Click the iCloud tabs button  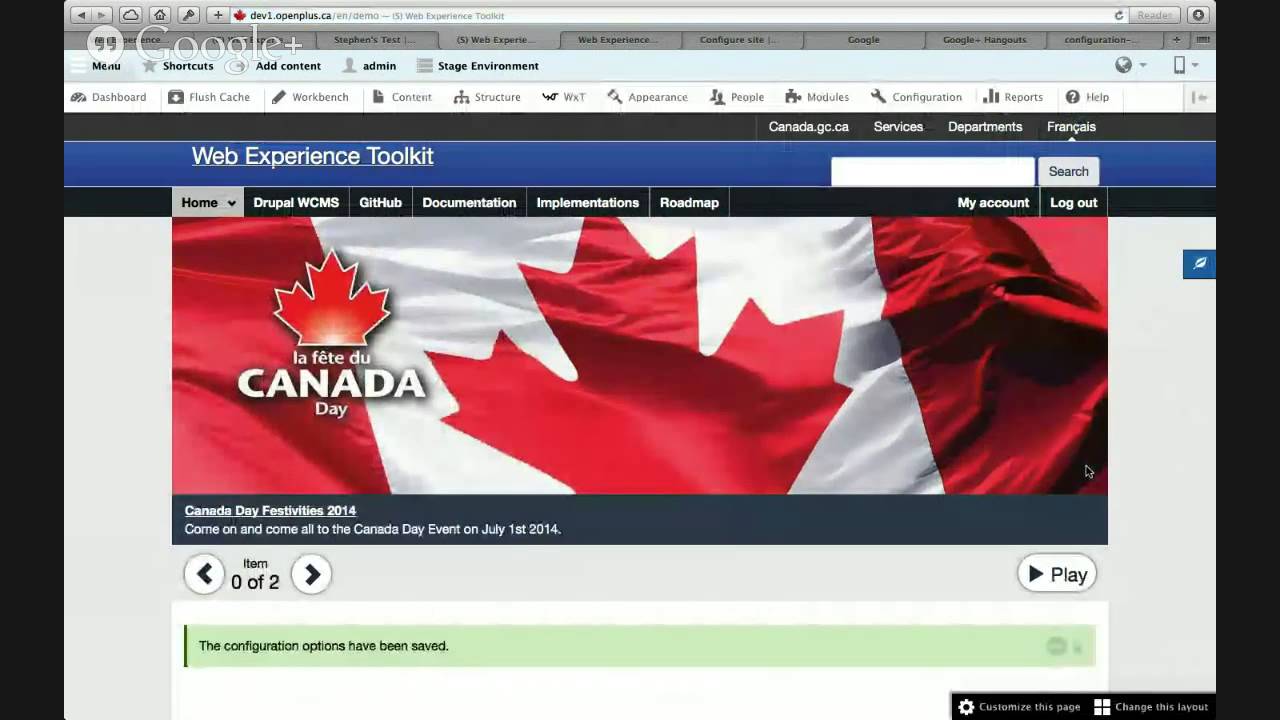131,15
